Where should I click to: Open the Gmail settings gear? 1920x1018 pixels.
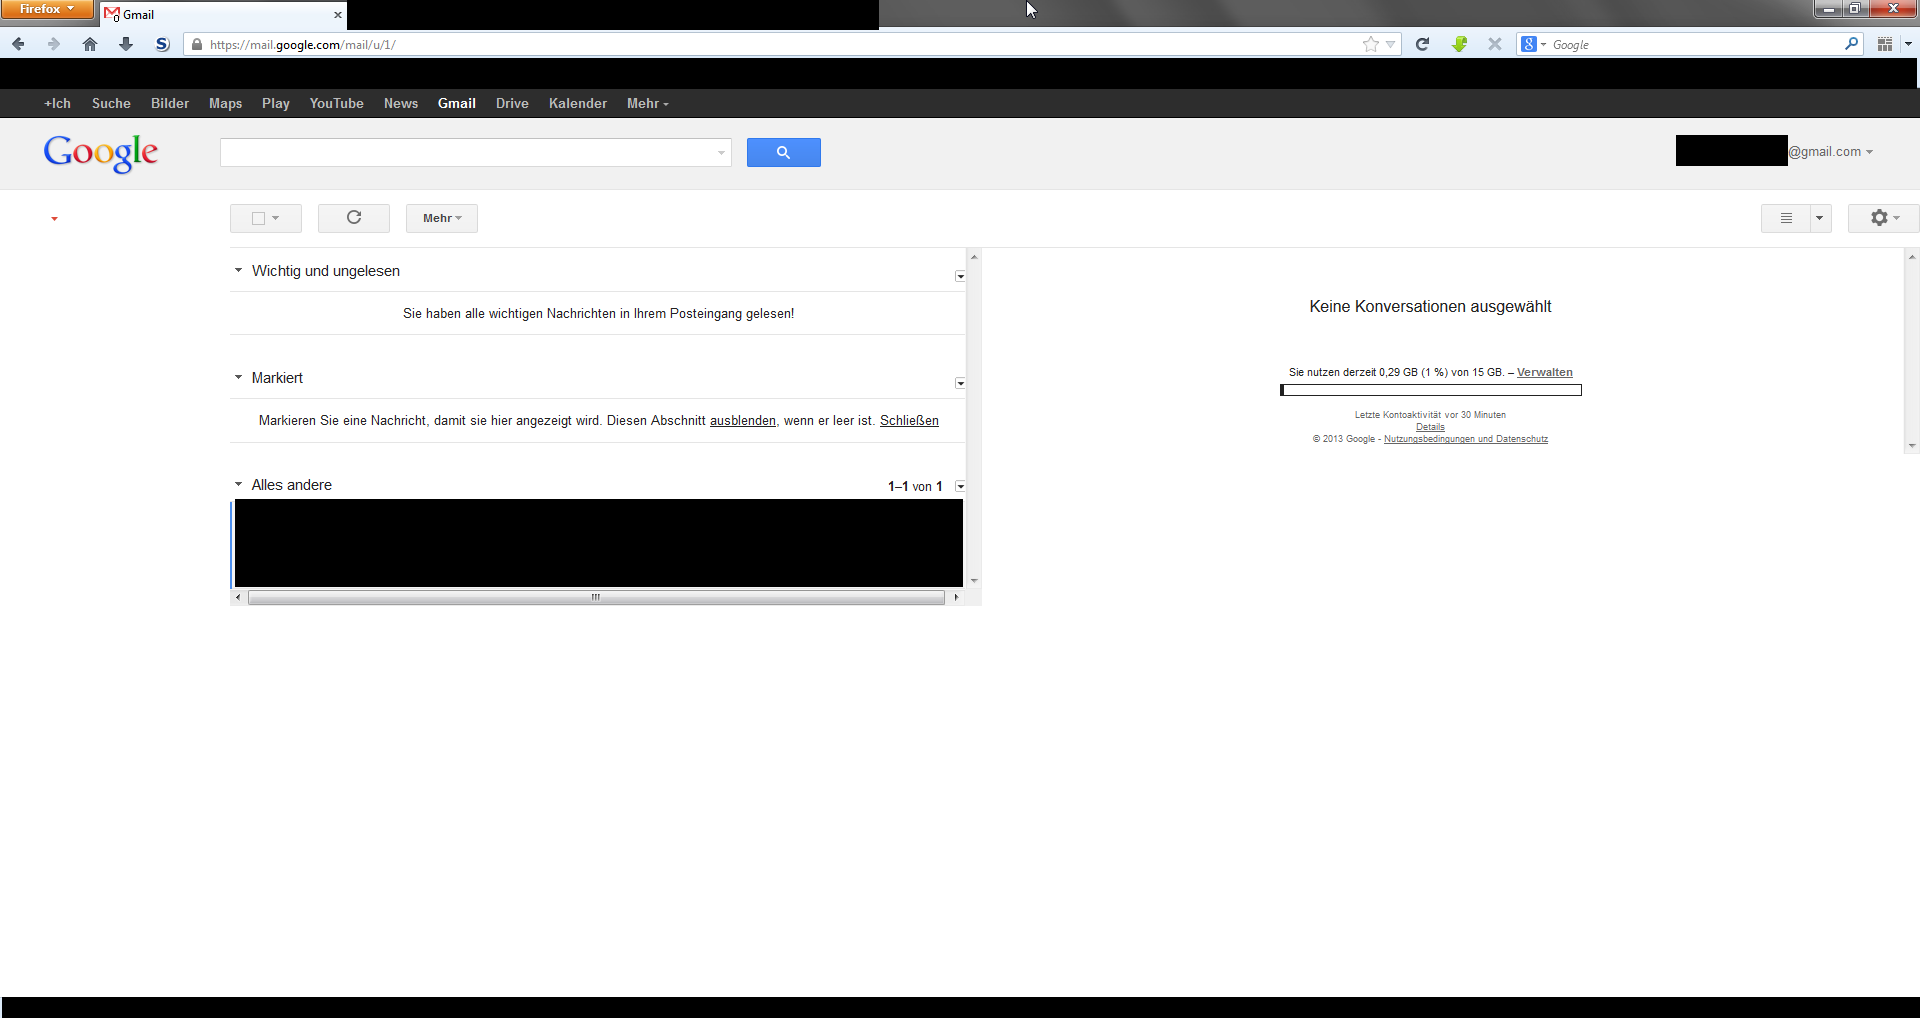tap(1883, 218)
